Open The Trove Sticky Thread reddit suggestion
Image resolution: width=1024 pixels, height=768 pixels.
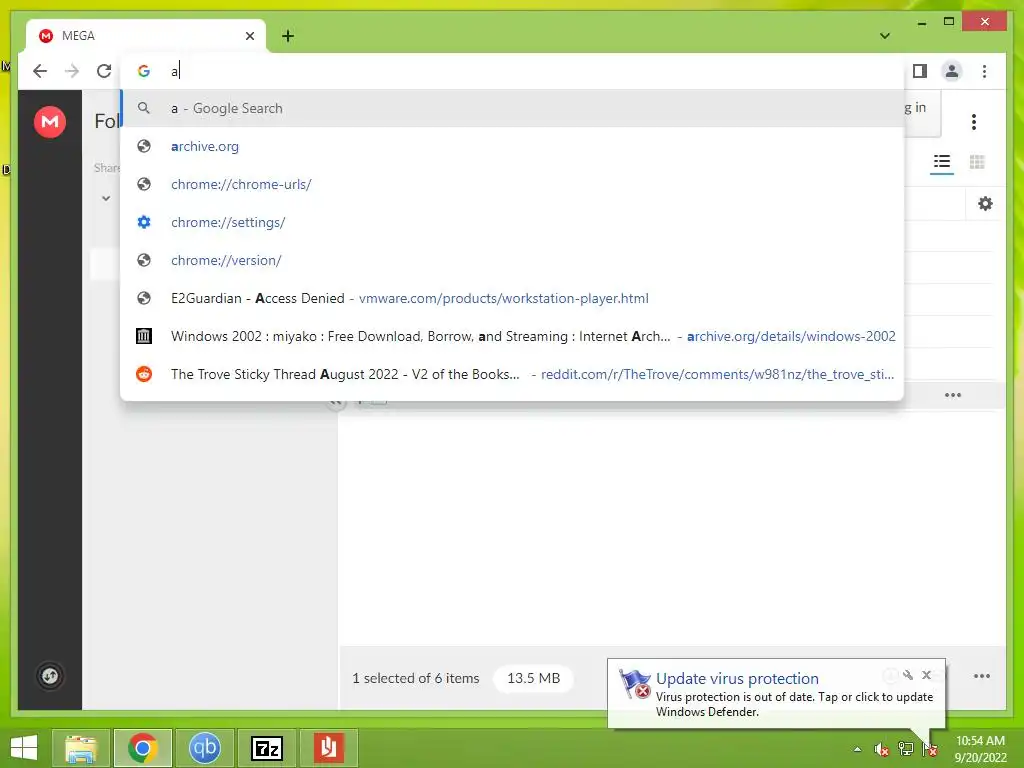512,374
